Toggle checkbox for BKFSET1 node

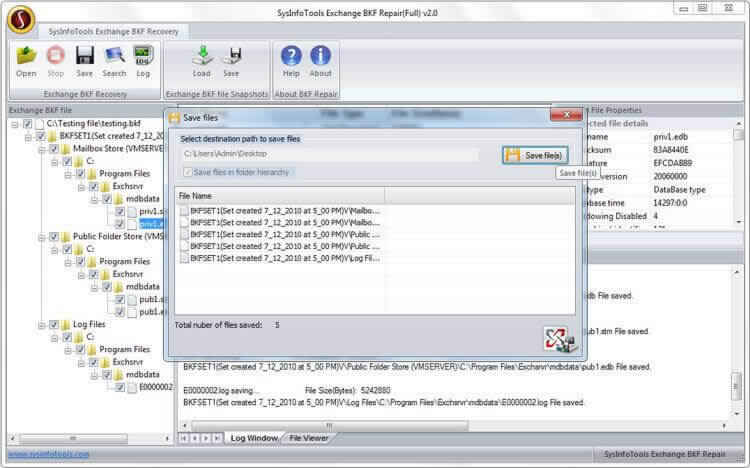41,136
